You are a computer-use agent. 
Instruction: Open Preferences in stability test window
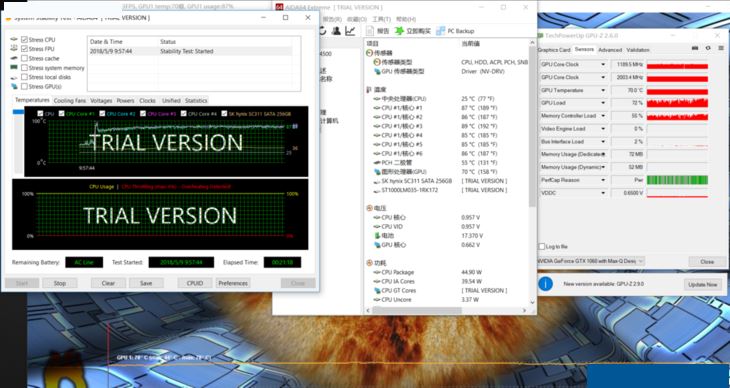point(233,283)
